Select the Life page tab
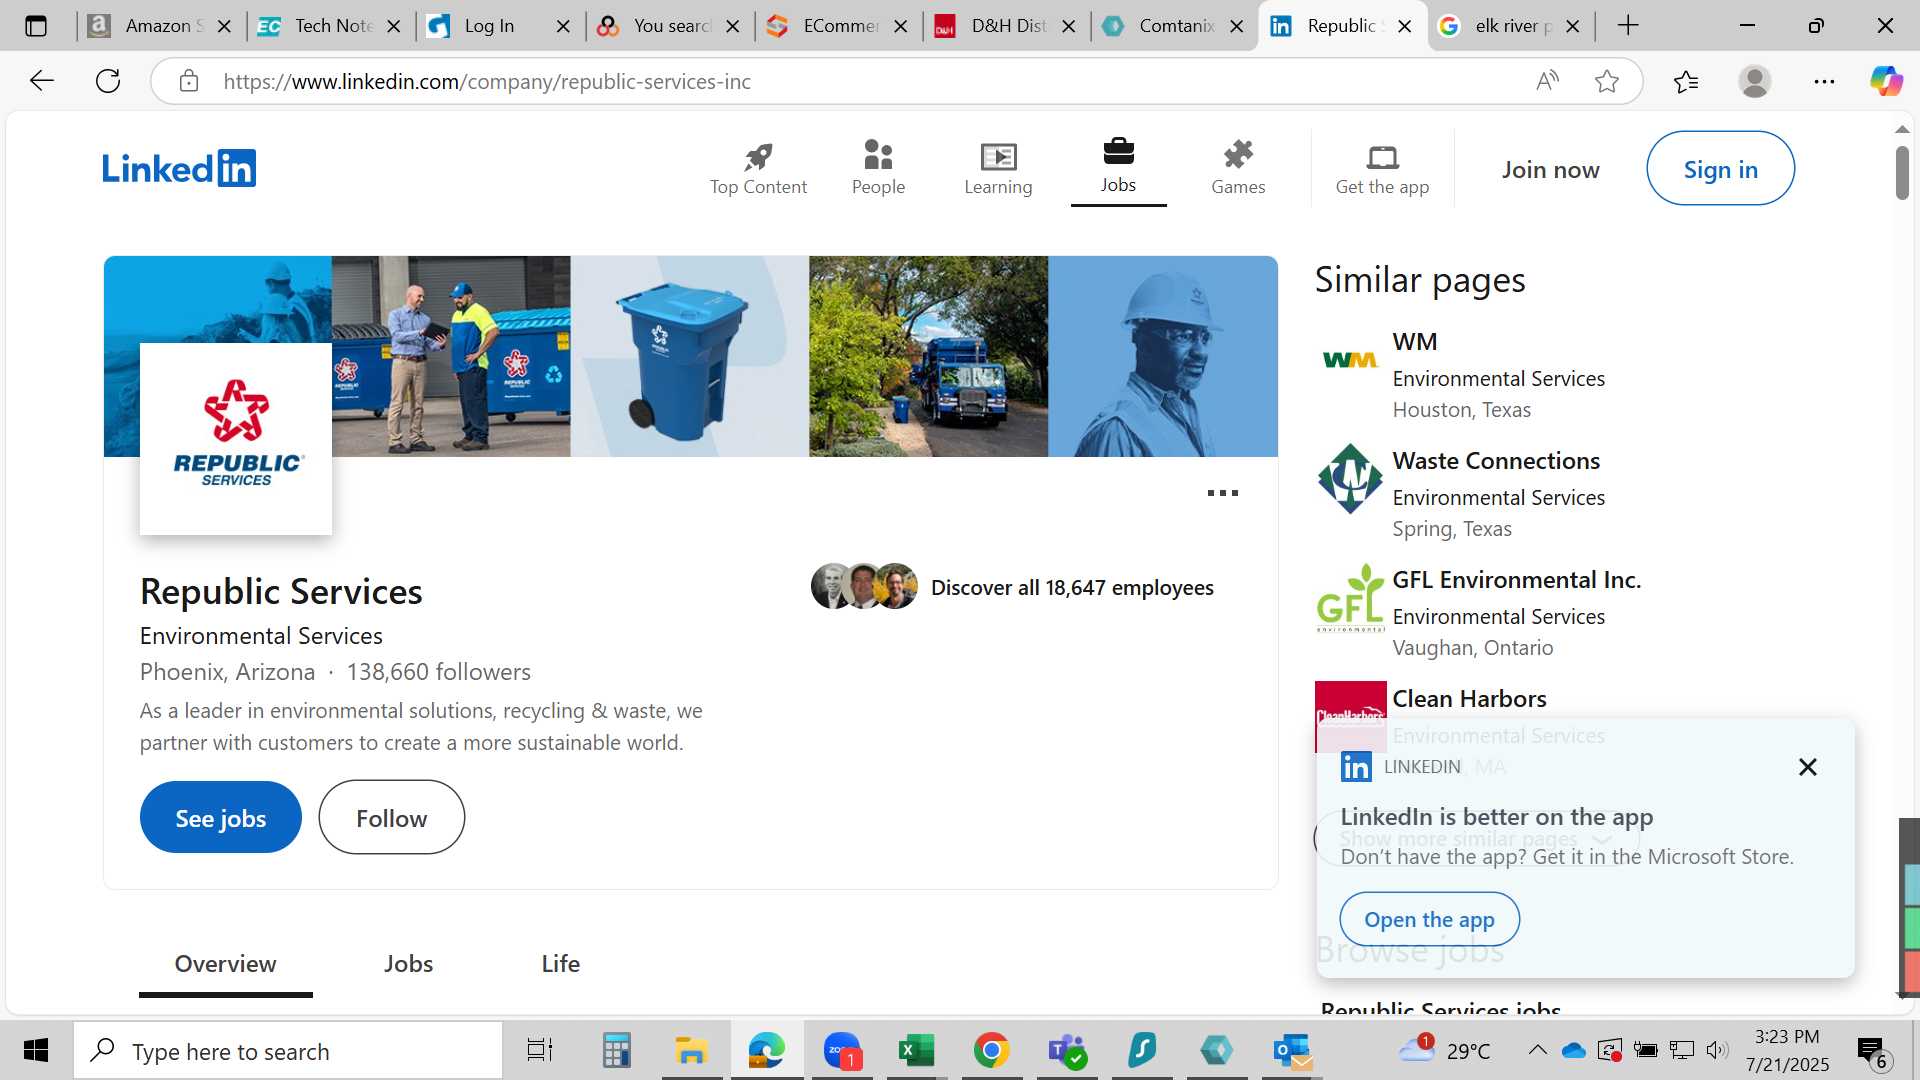 560,964
